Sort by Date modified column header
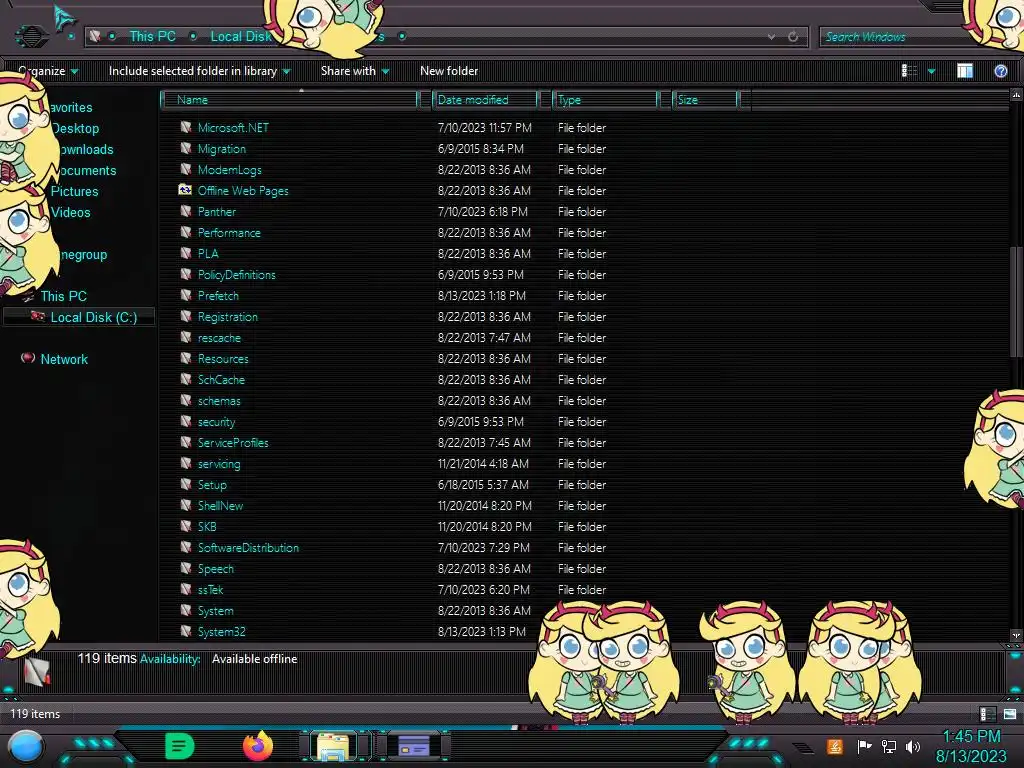1024x768 pixels. [486, 100]
